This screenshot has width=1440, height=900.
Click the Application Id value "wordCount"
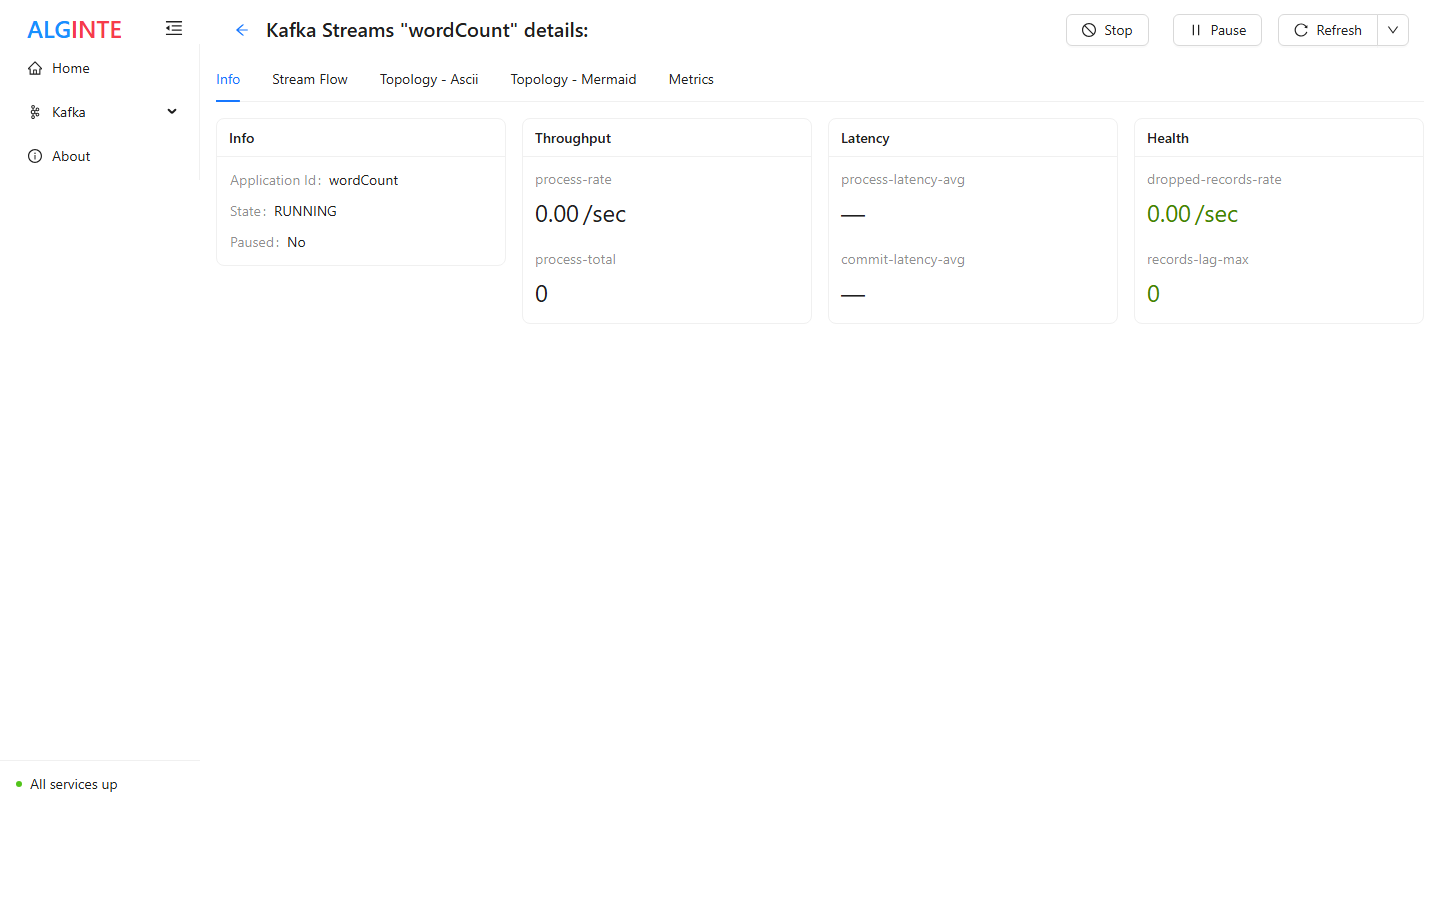pos(363,180)
